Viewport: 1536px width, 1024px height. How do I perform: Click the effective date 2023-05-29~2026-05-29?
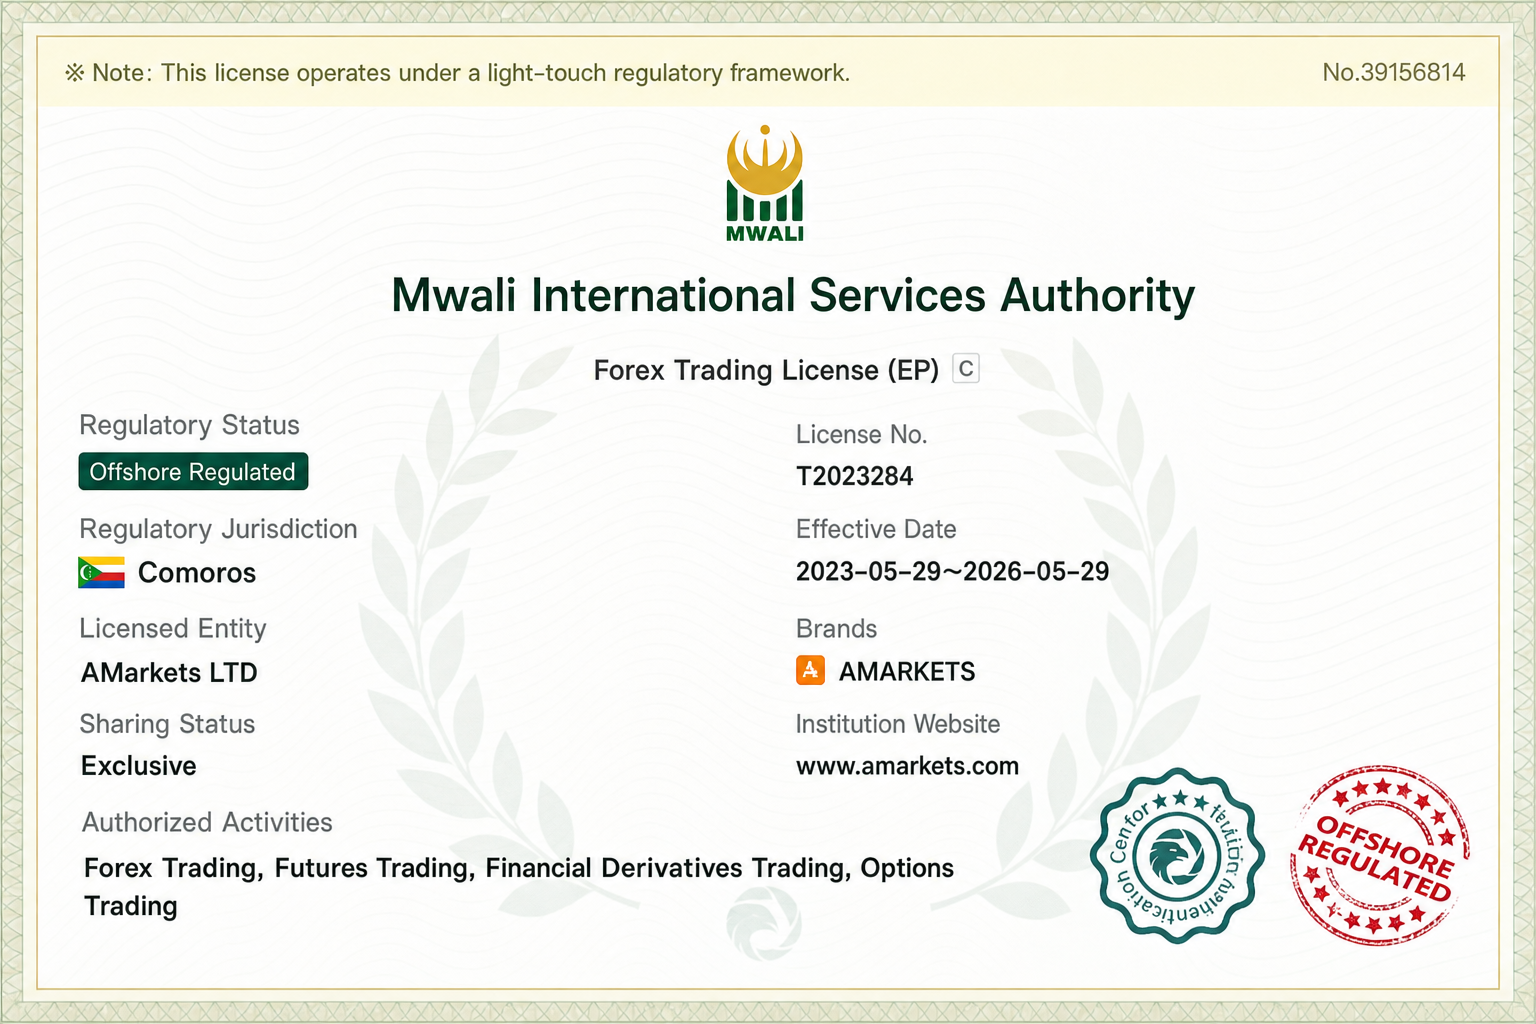click(953, 571)
